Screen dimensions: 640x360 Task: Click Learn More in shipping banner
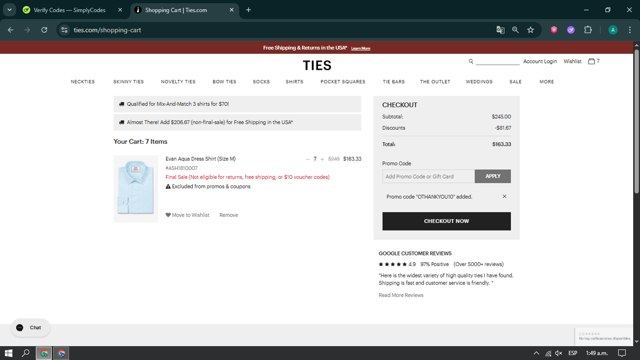point(360,48)
